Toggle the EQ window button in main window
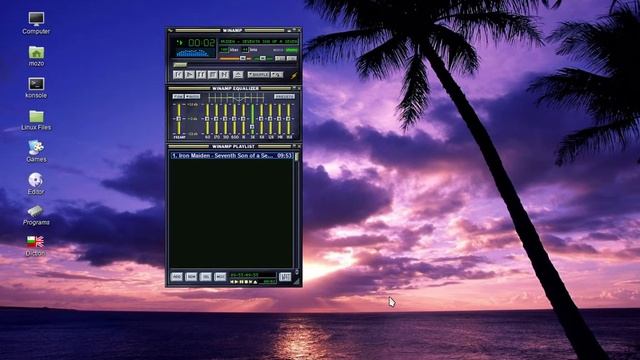 (x=280, y=59)
